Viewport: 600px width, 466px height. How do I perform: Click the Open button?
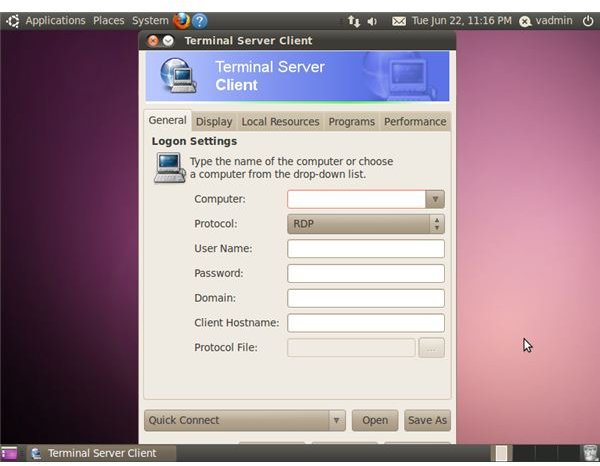point(375,420)
